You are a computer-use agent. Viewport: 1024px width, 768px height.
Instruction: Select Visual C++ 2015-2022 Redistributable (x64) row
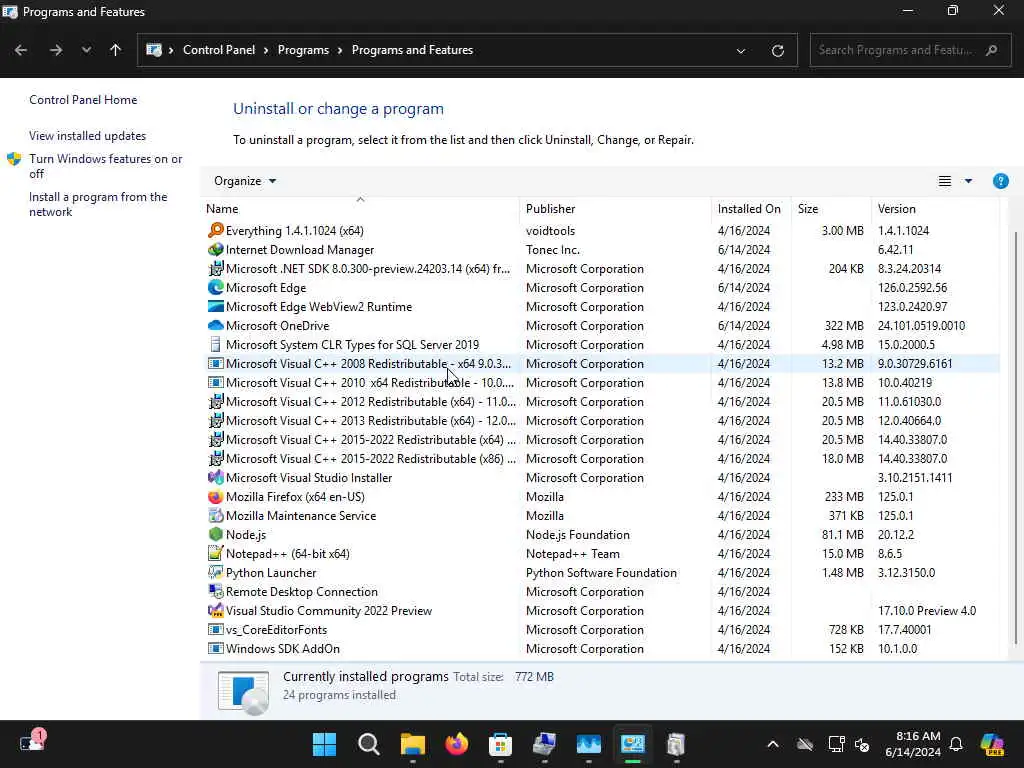point(602,439)
